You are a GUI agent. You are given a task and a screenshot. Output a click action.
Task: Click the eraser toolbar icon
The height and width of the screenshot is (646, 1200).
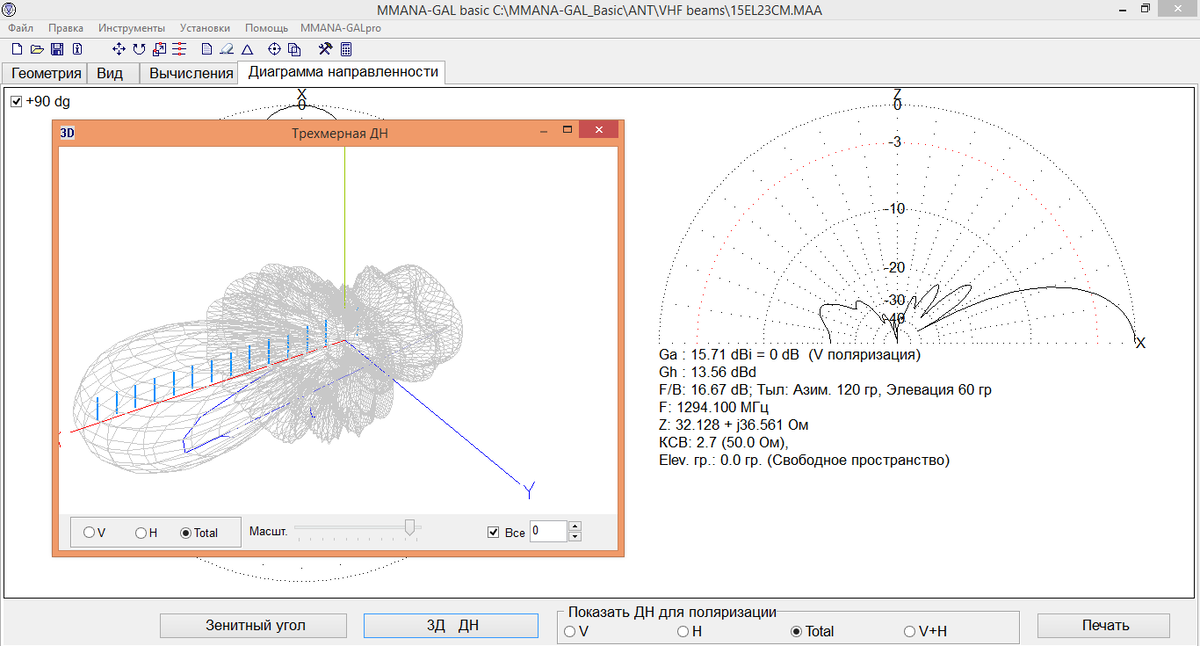tap(226, 49)
